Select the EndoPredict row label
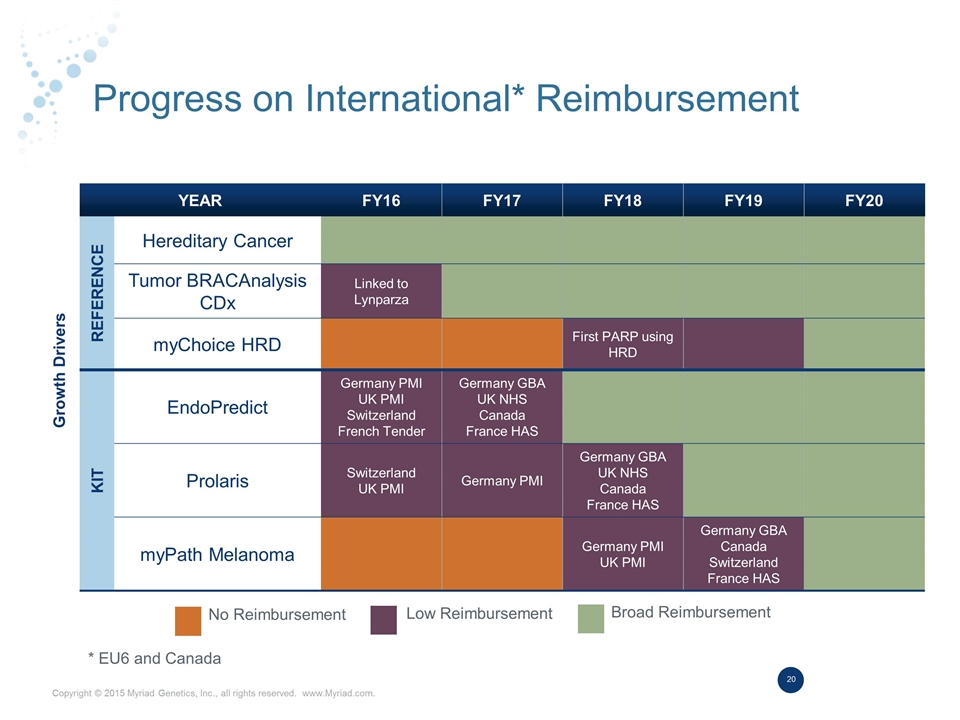Screen dimensions: 960x720 pyautogui.click(x=217, y=407)
